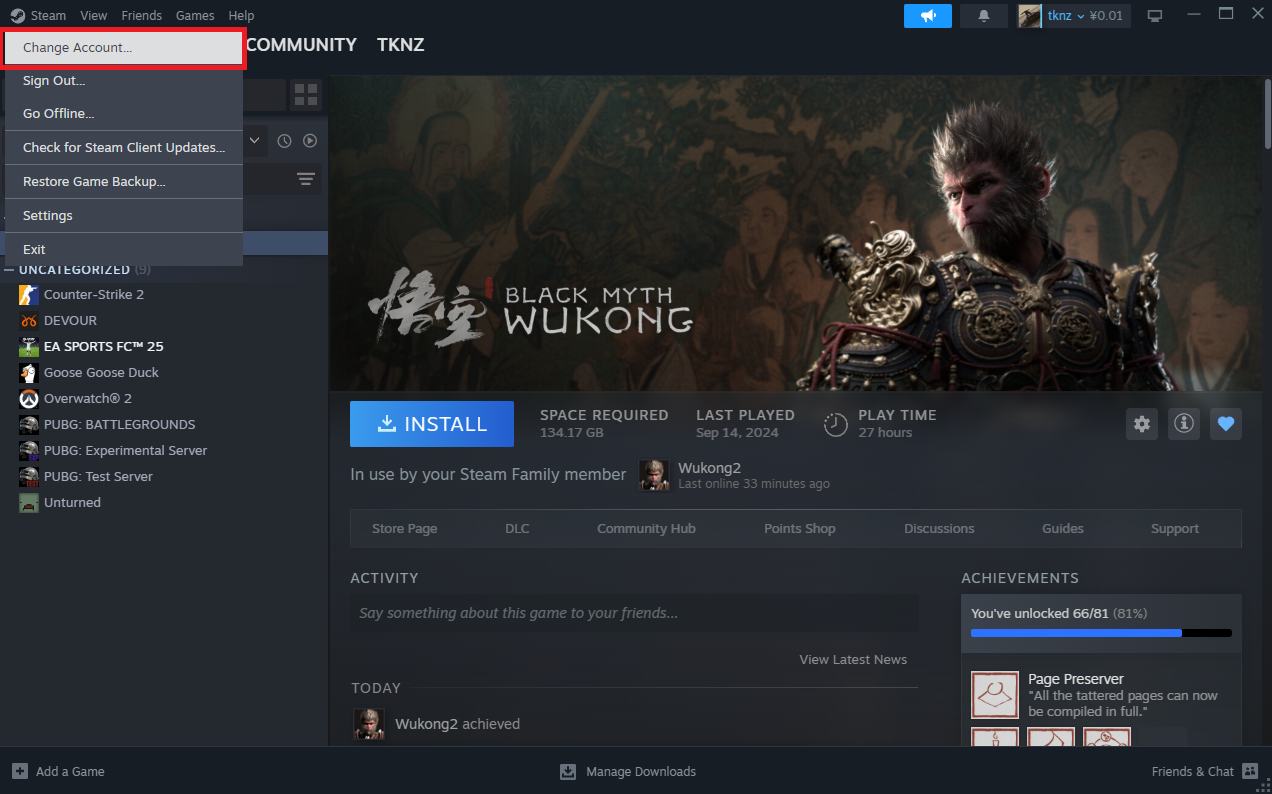Open the library filter options icon
This screenshot has height=794, width=1272.
point(306,178)
